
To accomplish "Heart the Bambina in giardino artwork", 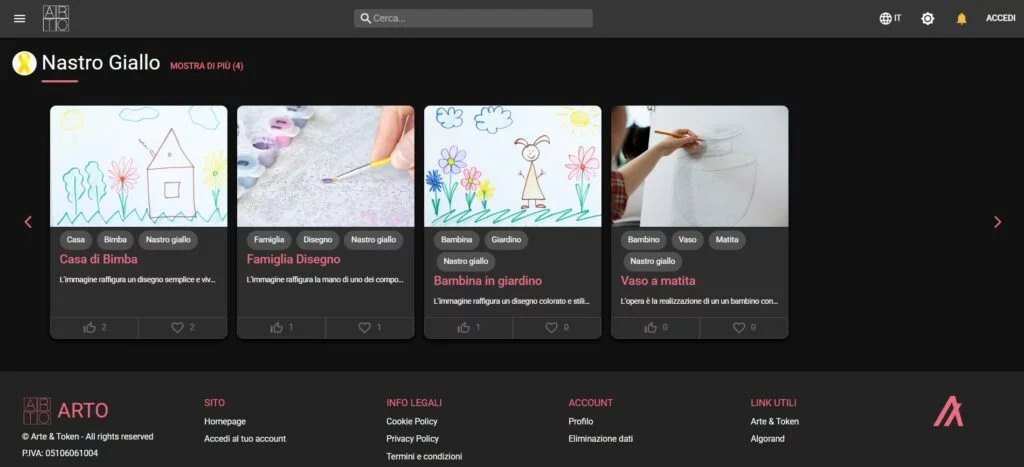I will [x=557, y=327].
